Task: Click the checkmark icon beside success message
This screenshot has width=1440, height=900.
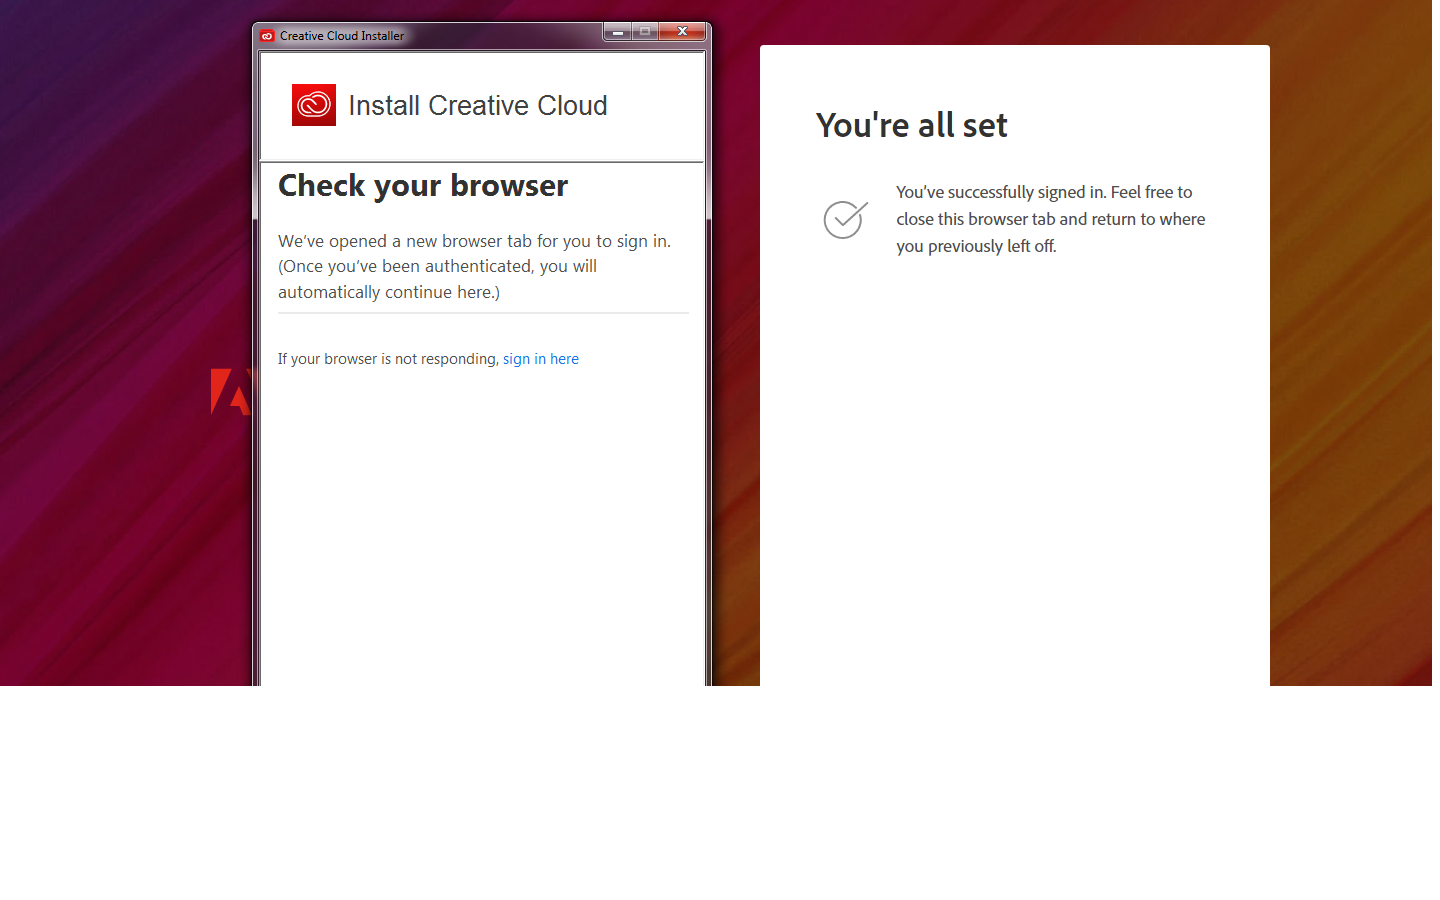Action: 846,220
